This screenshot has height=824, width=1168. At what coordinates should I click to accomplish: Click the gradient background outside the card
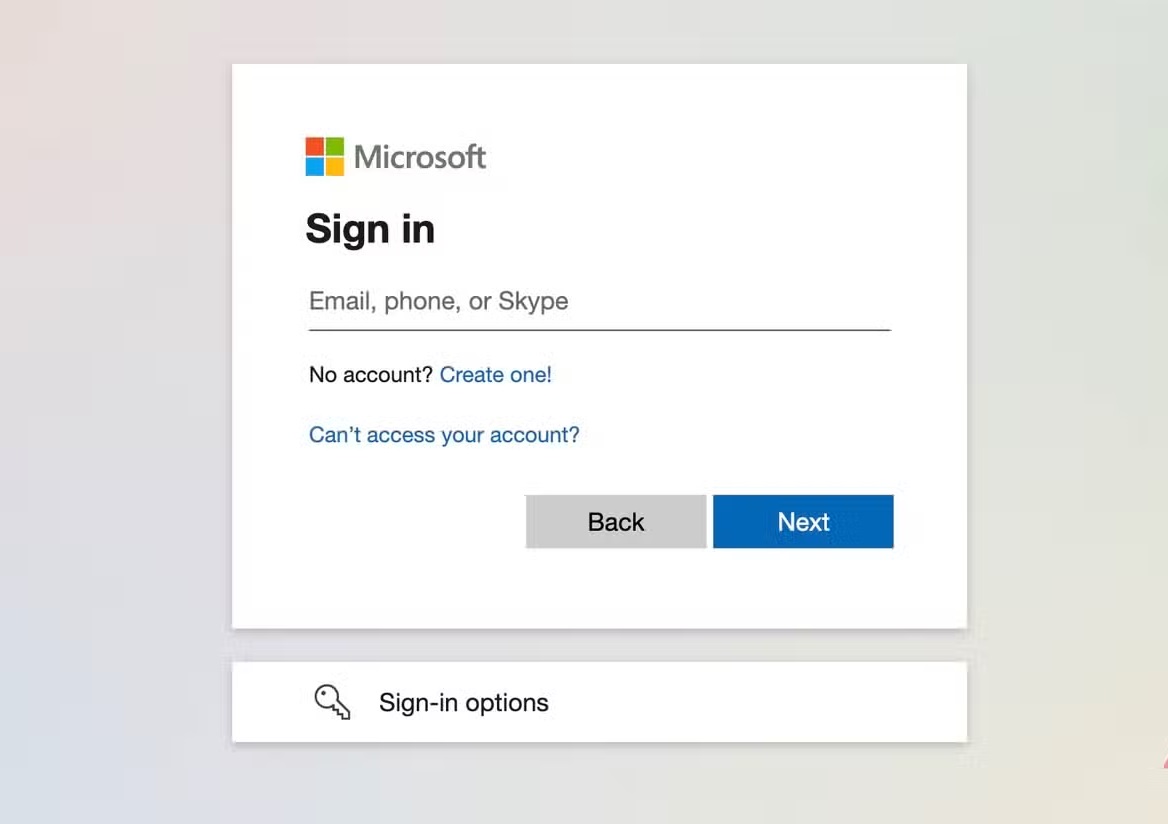(x=112, y=410)
